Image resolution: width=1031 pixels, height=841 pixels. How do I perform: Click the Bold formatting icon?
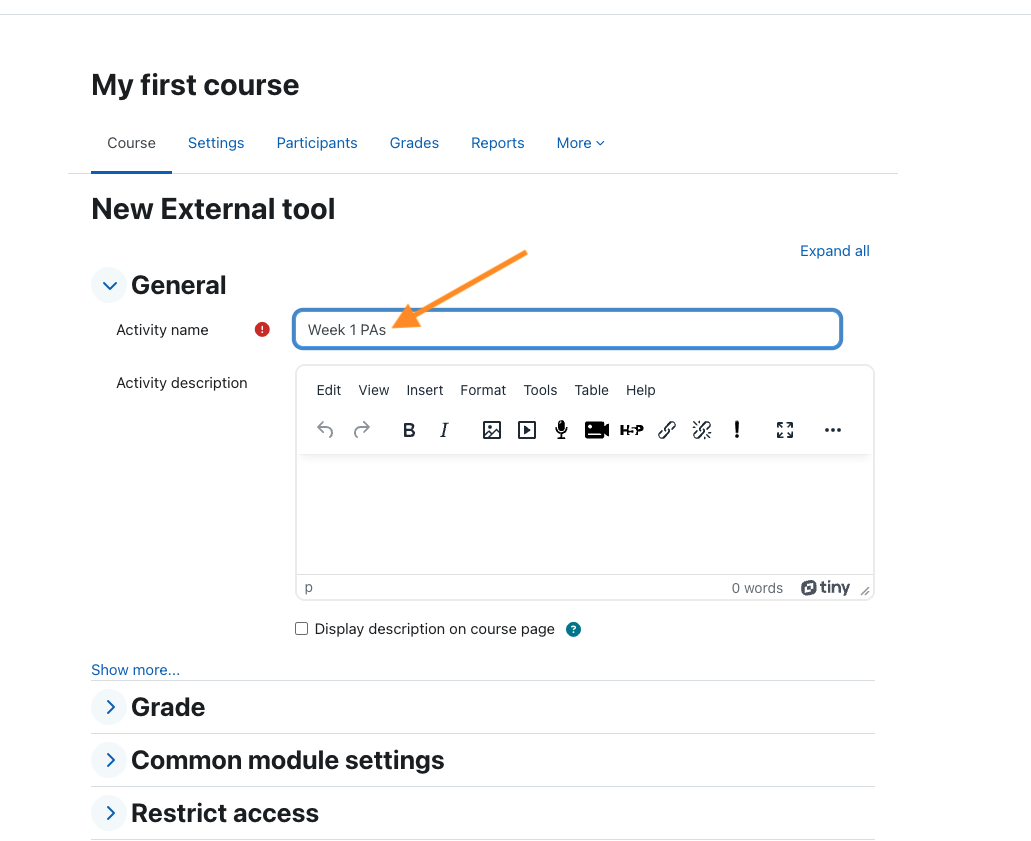(x=409, y=430)
